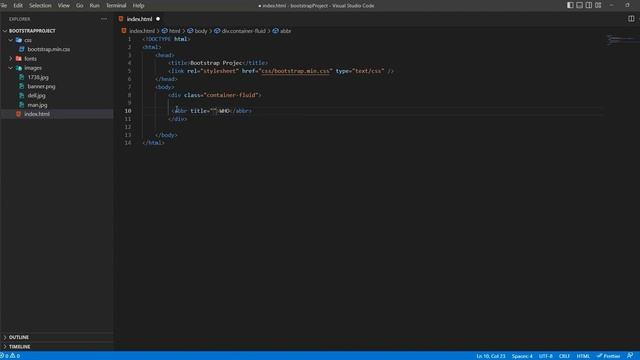Click the dell.jpg file type icon
Screen dimensions: 640x360
click(22, 96)
